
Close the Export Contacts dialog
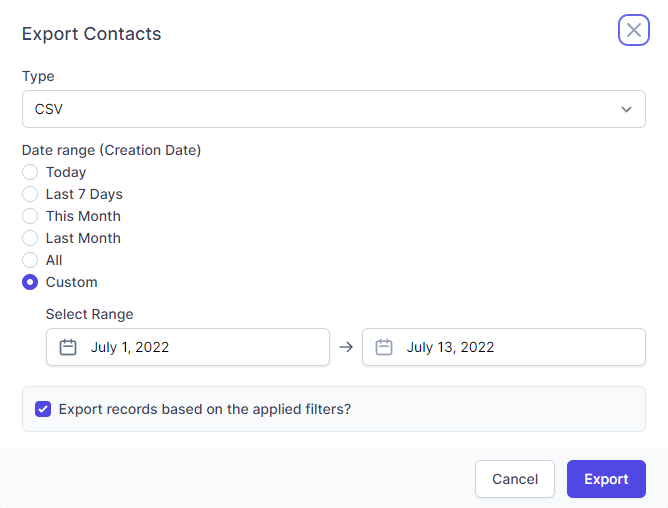point(634,30)
